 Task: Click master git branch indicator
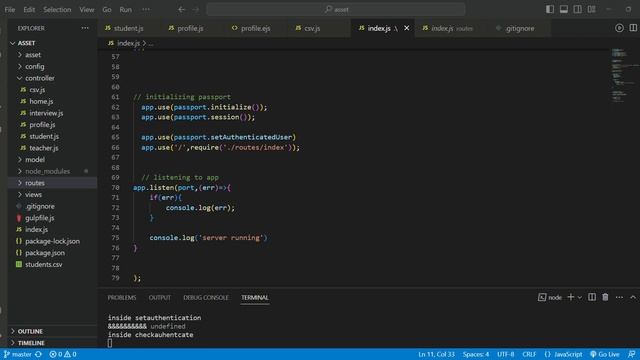18,354
